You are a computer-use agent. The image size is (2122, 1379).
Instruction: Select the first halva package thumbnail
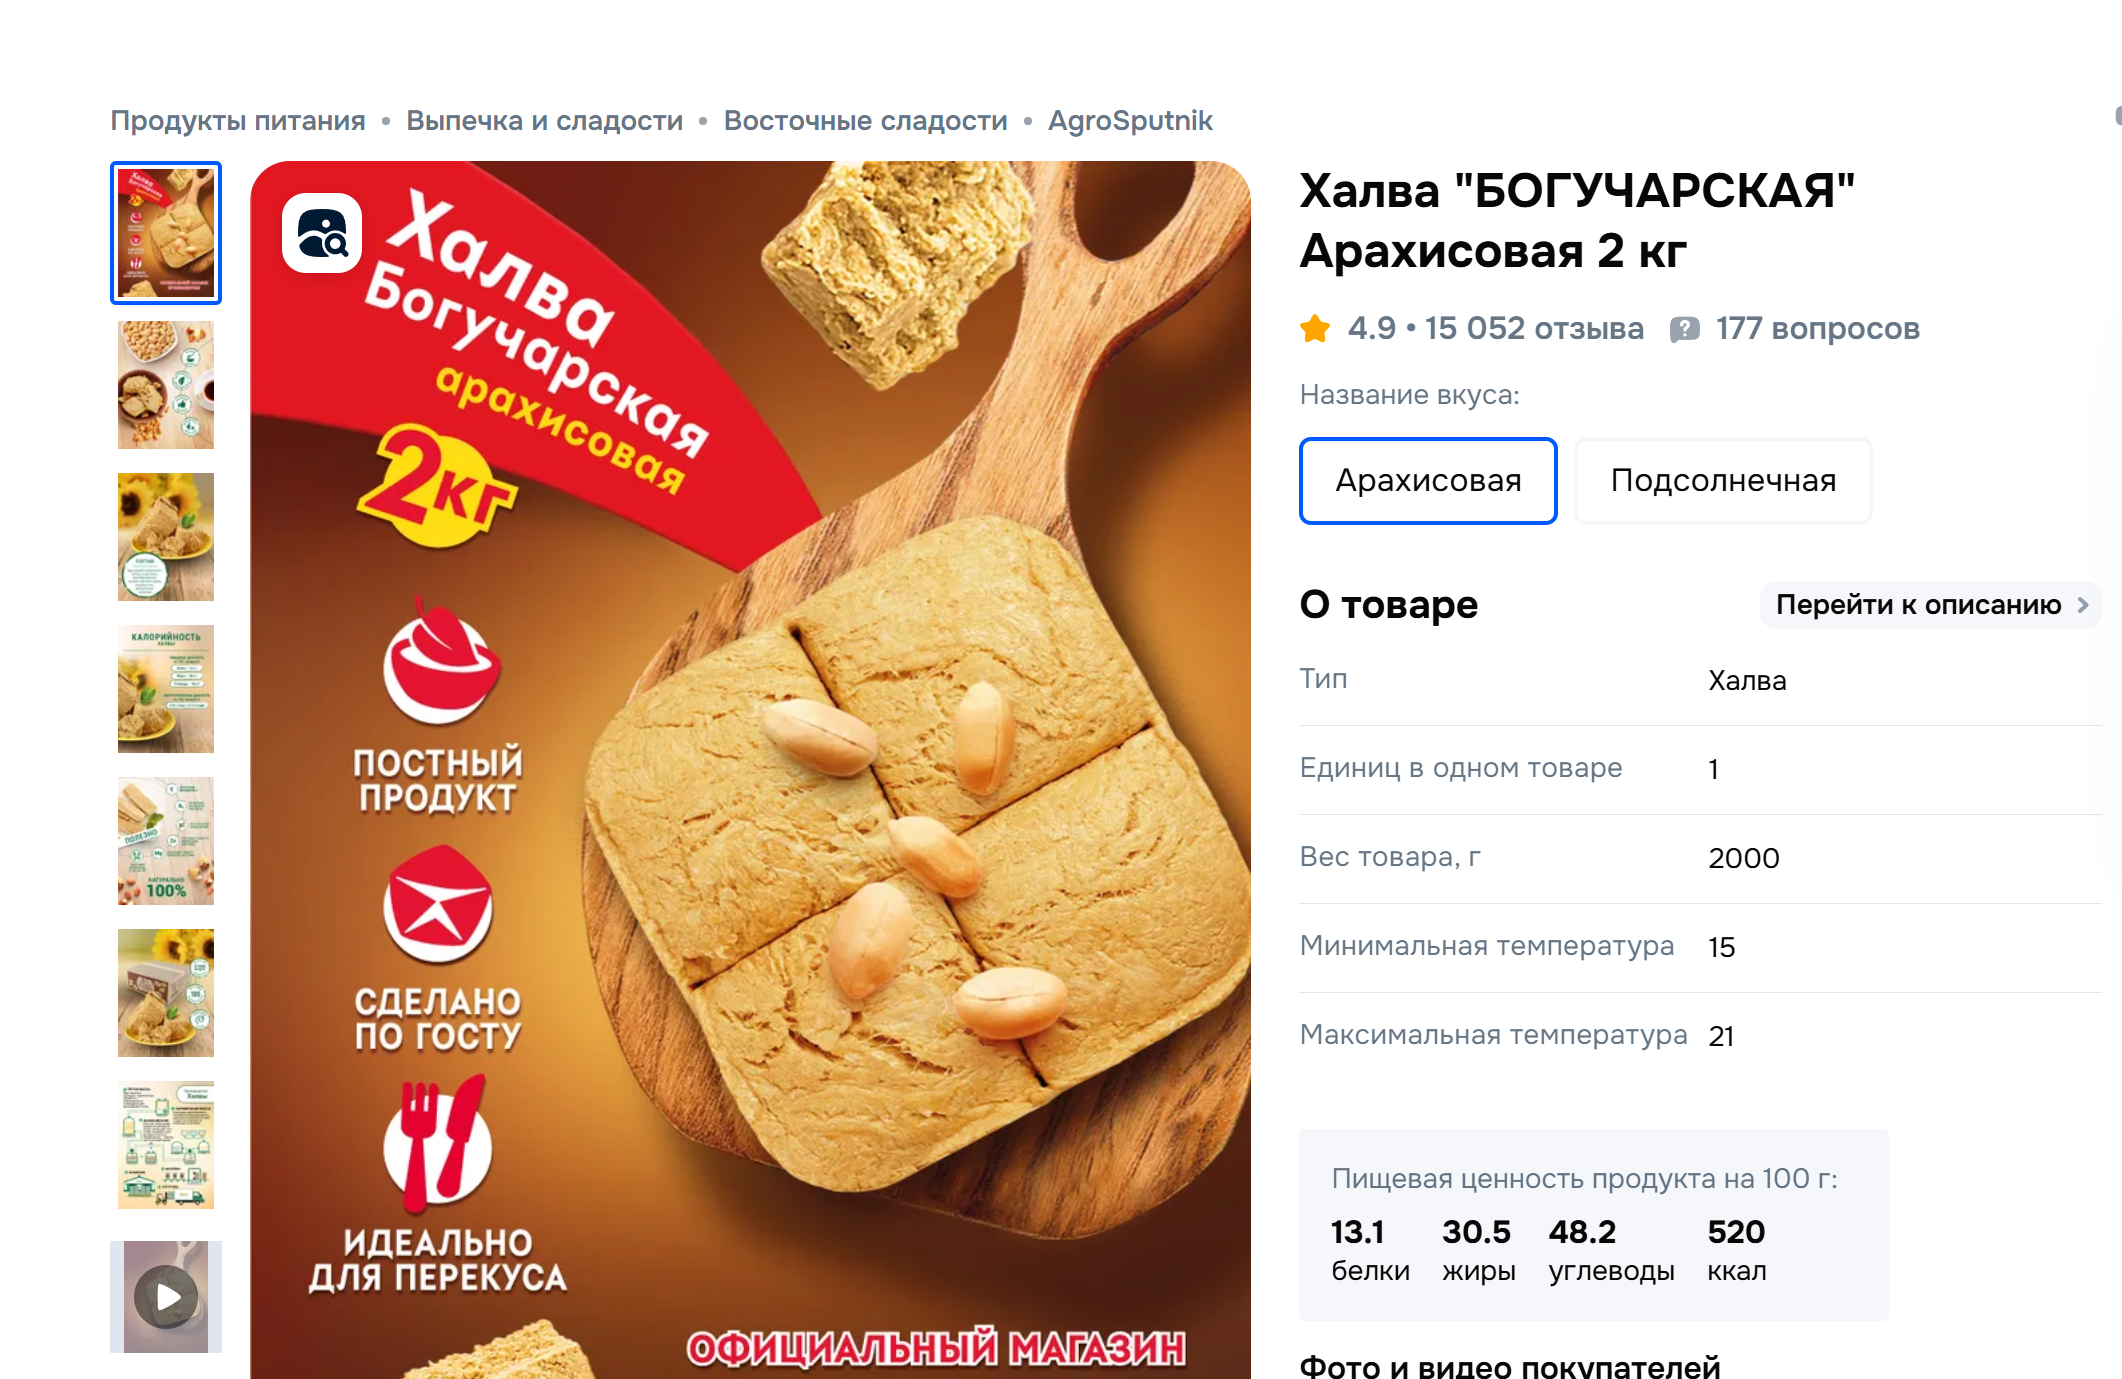coord(166,233)
